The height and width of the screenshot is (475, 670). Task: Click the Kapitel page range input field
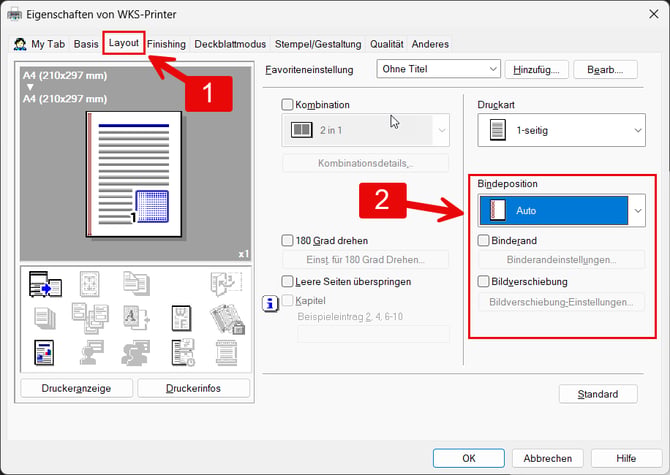coord(373,334)
